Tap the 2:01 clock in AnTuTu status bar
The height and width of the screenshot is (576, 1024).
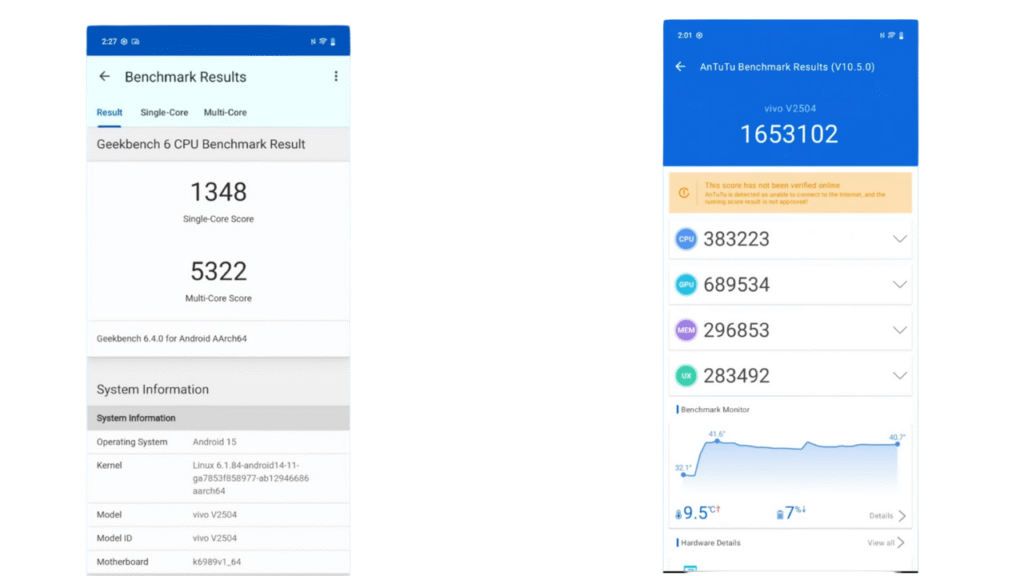684,35
